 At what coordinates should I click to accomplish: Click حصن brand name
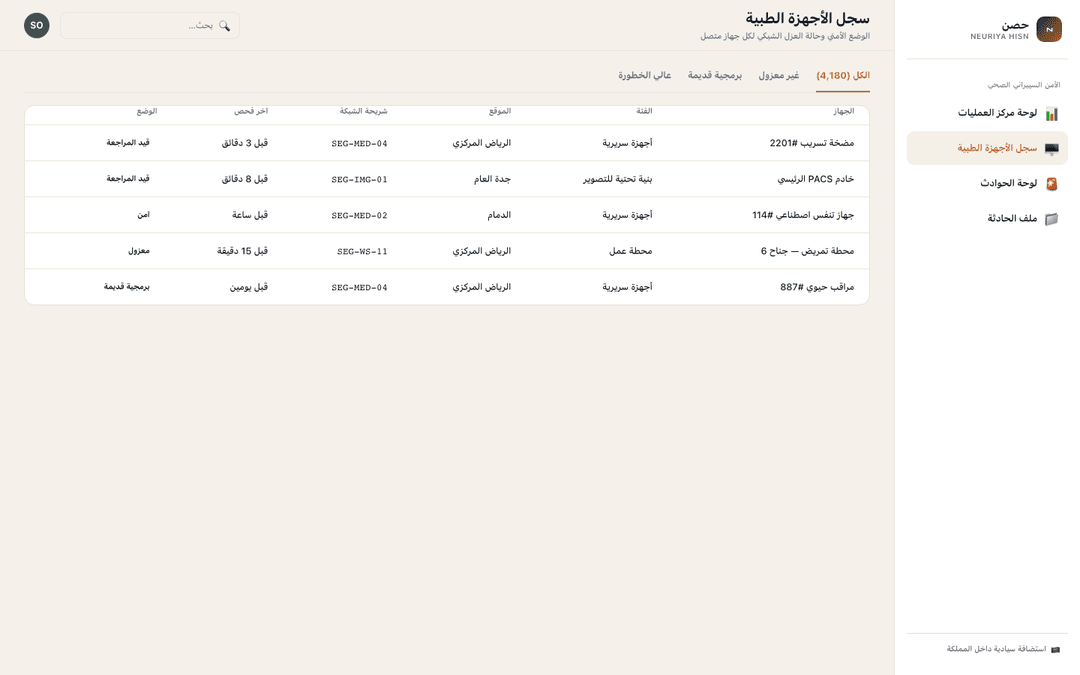pos(1015,25)
